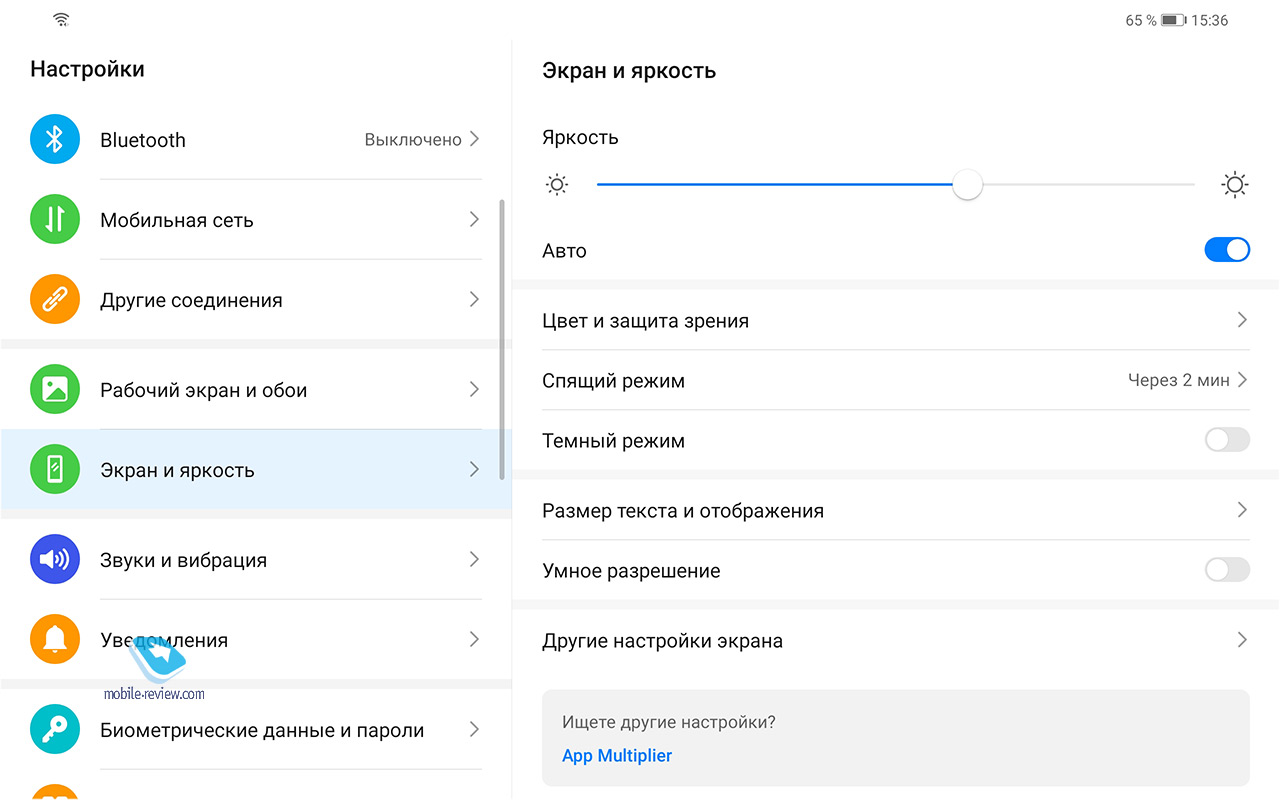Tap the minimum brightness sun icon

pyautogui.click(x=557, y=185)
